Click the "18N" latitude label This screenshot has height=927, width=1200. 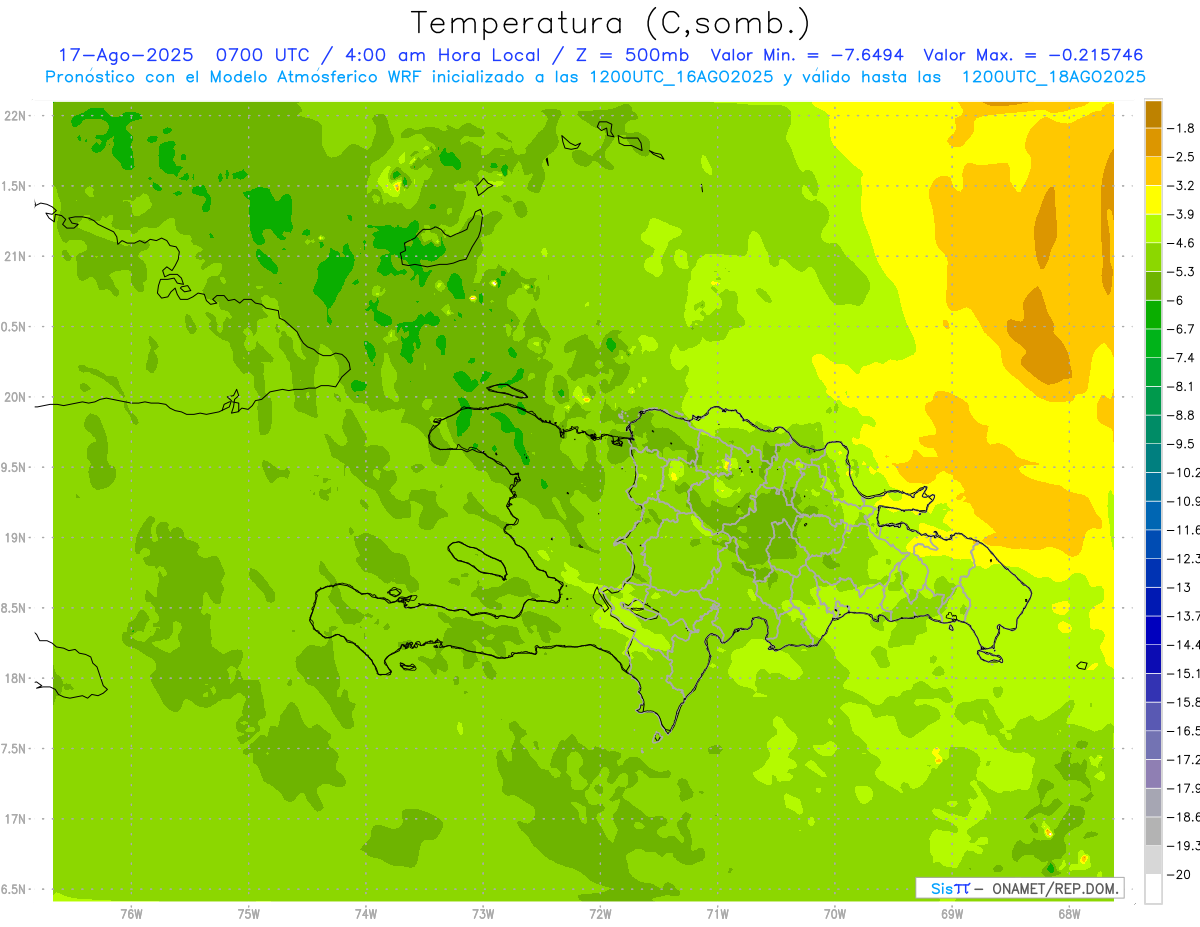point(15,678)
